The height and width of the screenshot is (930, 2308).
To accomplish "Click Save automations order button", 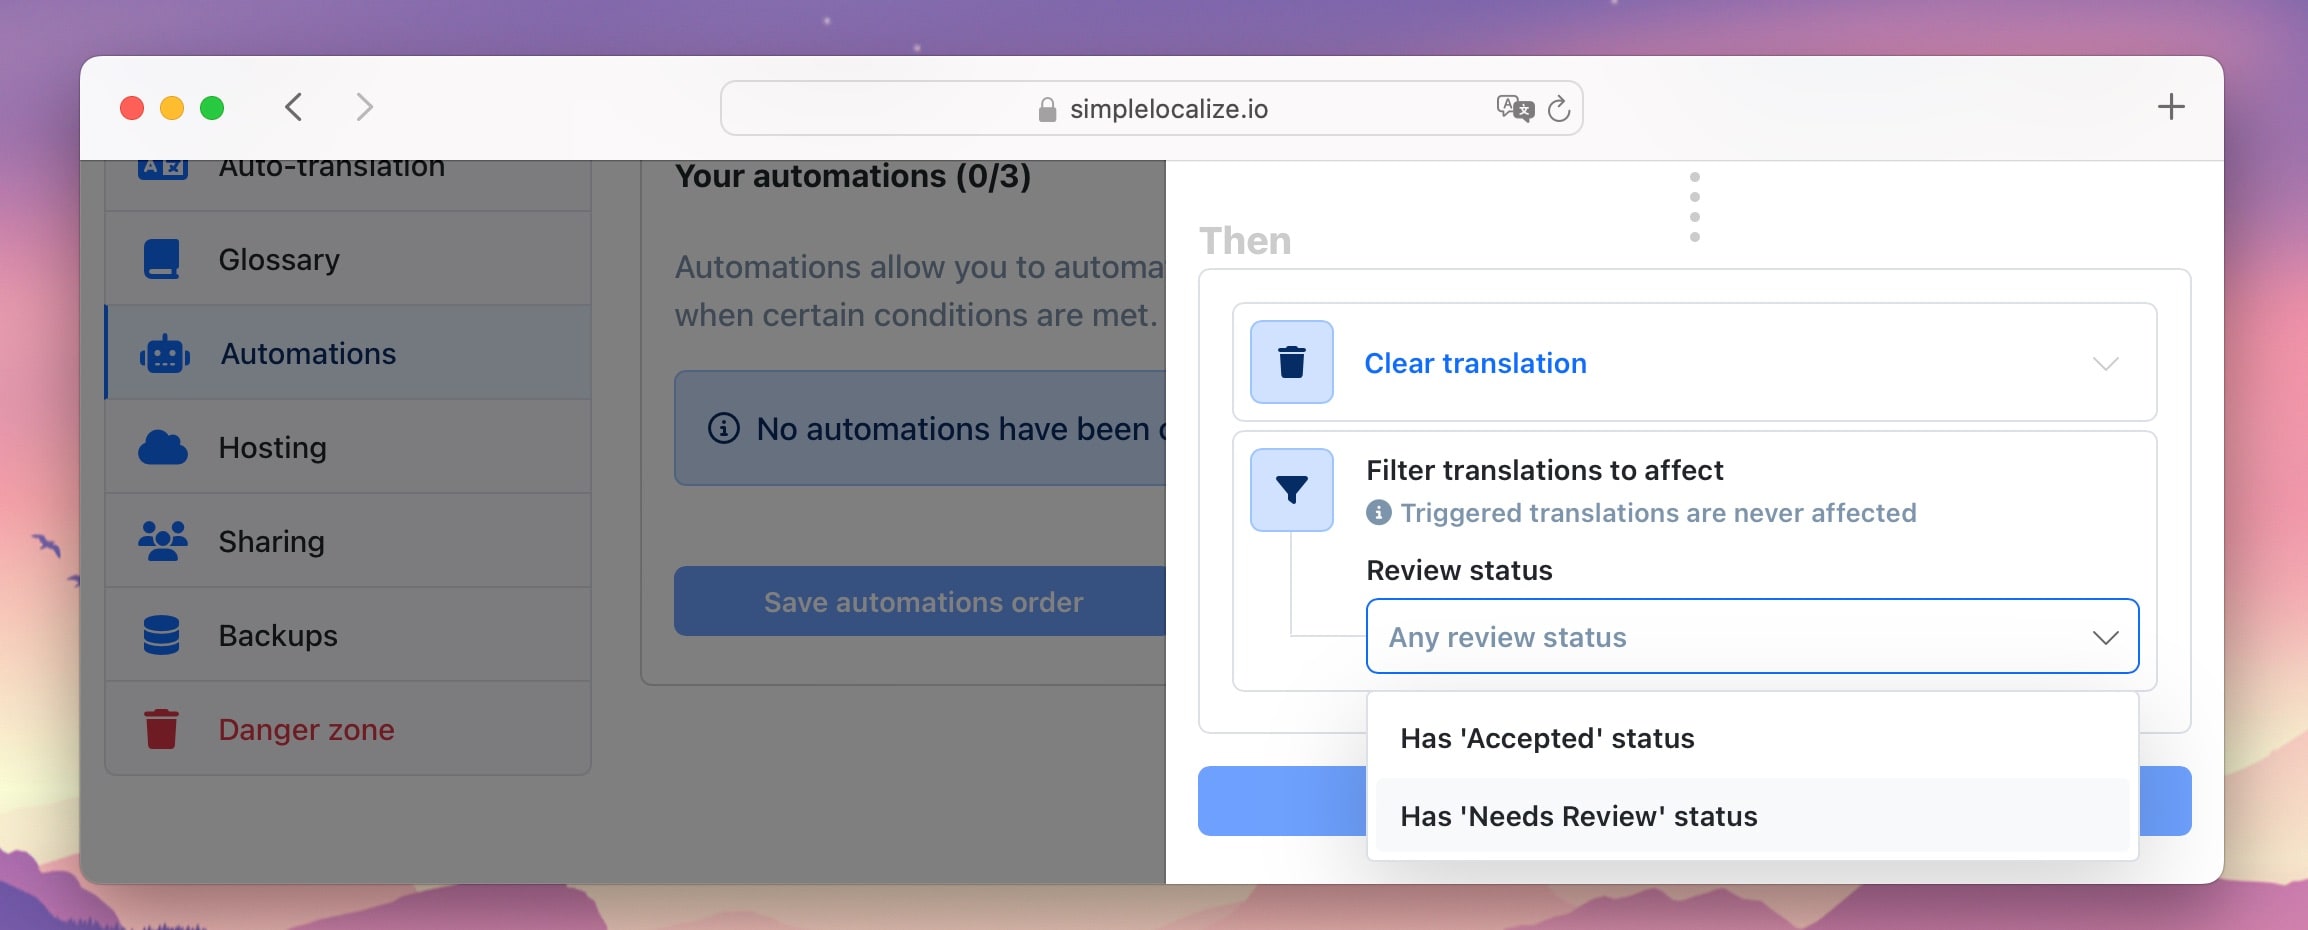I will (x=920, y=601).
